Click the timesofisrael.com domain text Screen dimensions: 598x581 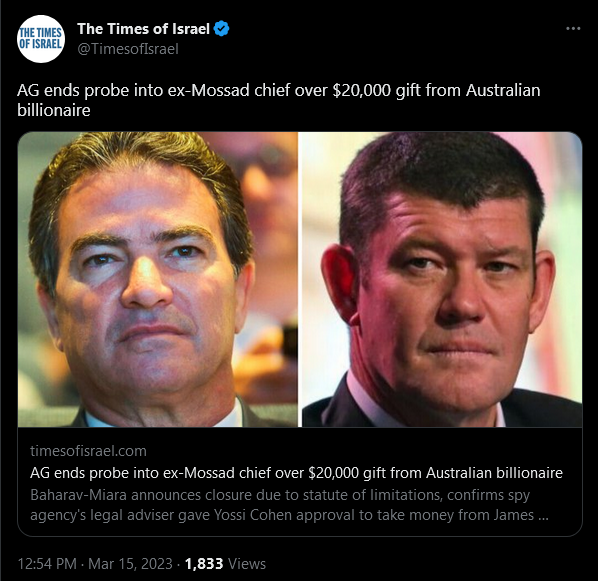(88, 451)
